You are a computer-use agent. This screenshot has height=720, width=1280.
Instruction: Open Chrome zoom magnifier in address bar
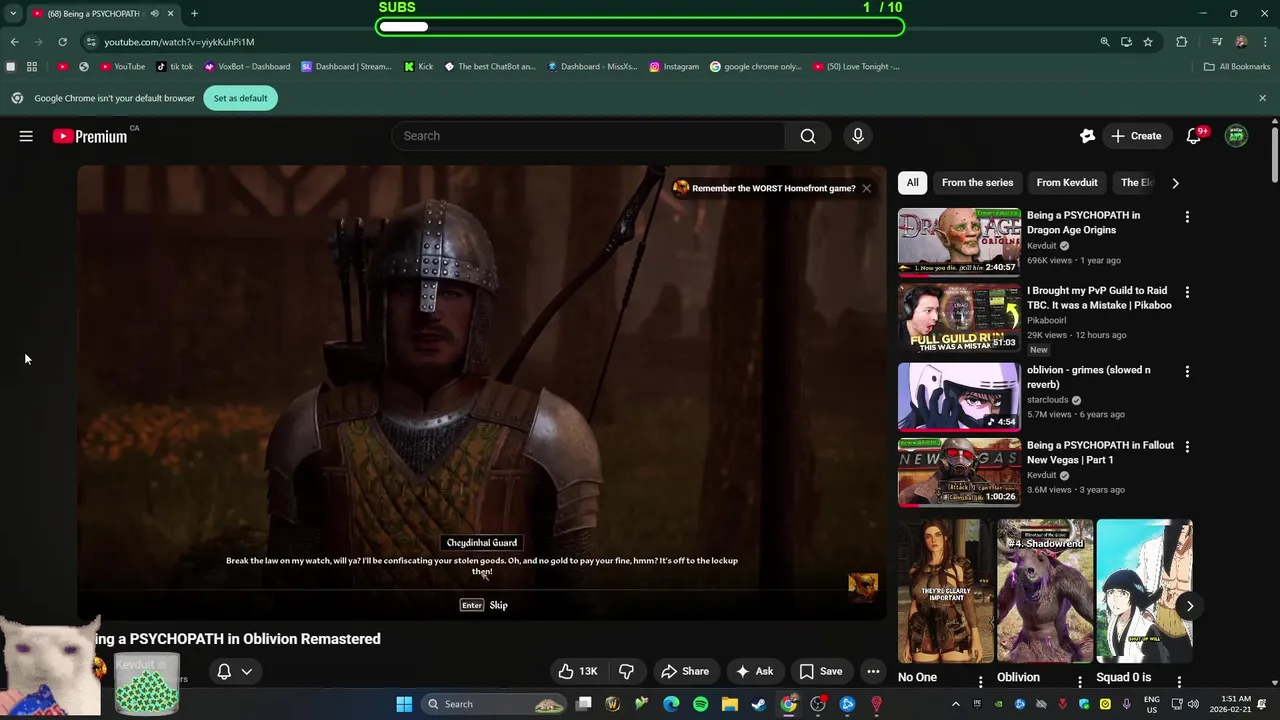point(1105,42)
